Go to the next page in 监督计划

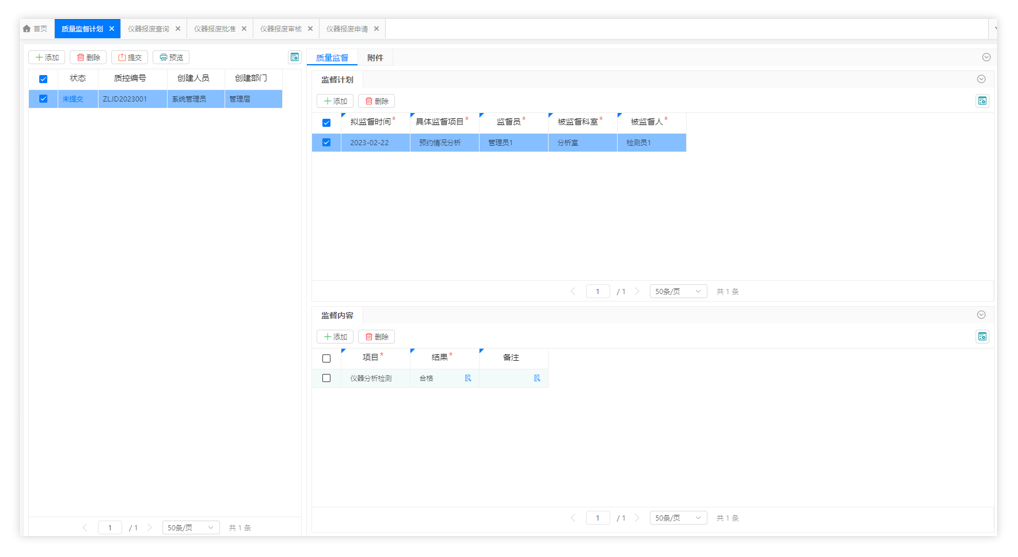point(637,291)
